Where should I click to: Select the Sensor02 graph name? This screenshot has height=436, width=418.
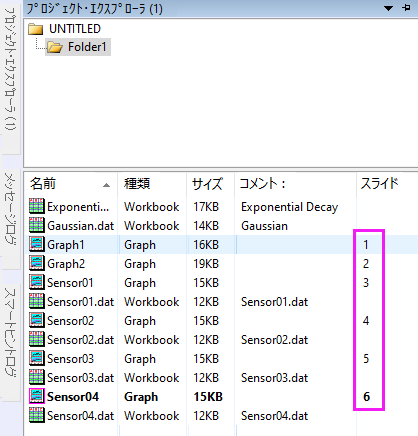tap(70, 321)
